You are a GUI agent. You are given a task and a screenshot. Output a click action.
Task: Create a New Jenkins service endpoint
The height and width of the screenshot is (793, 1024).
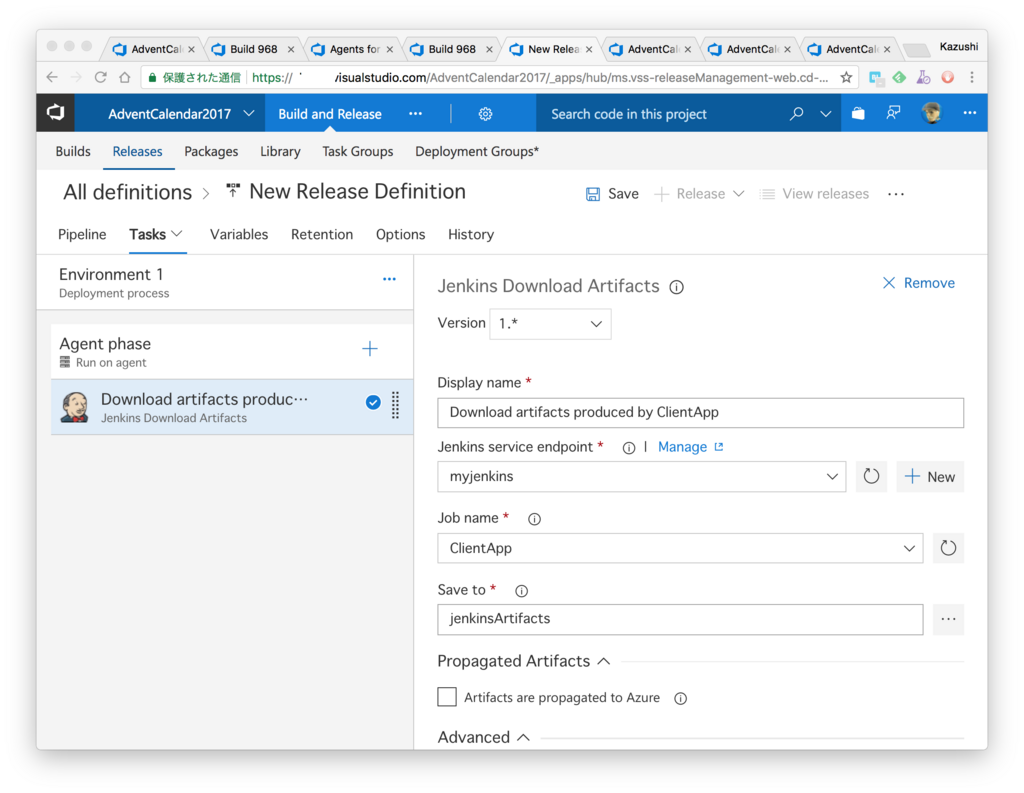click(x=930, y=476)
